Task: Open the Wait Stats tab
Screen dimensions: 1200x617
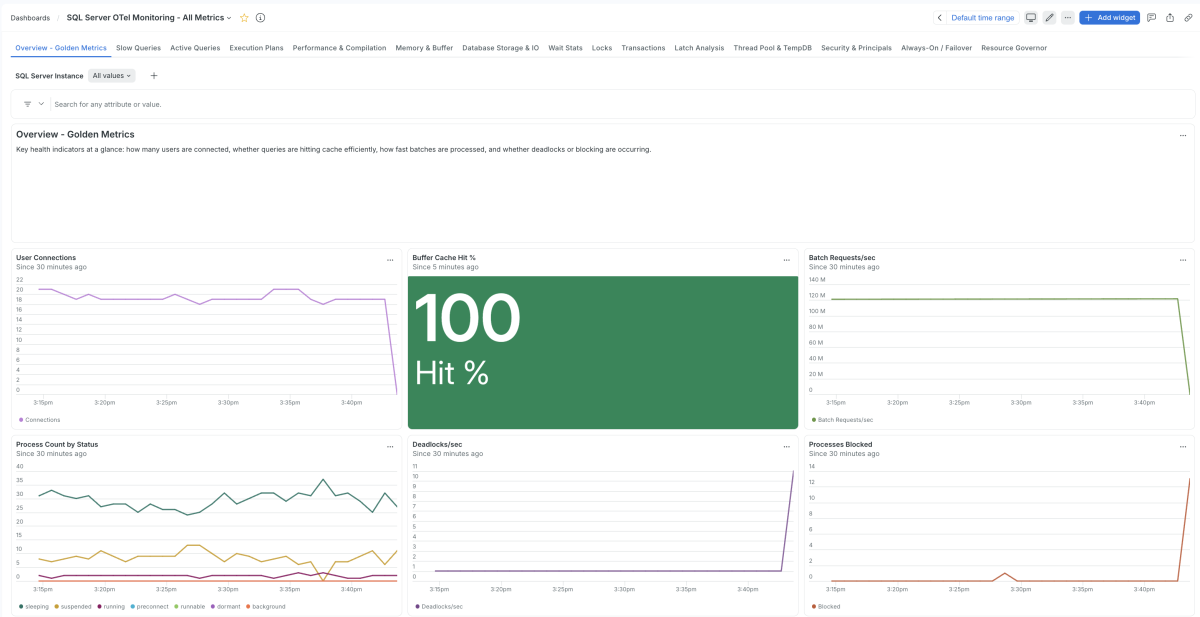Action: click(565, 48)
